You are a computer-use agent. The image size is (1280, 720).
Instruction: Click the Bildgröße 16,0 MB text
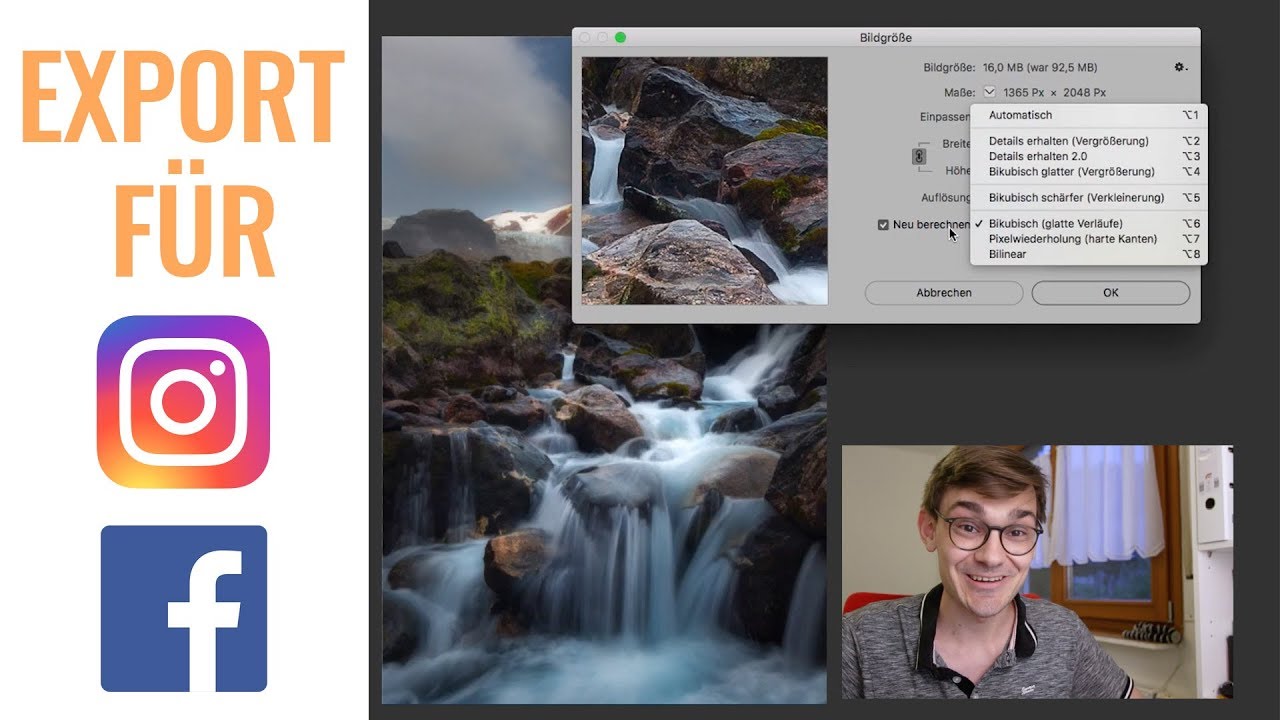(1010, 68)
